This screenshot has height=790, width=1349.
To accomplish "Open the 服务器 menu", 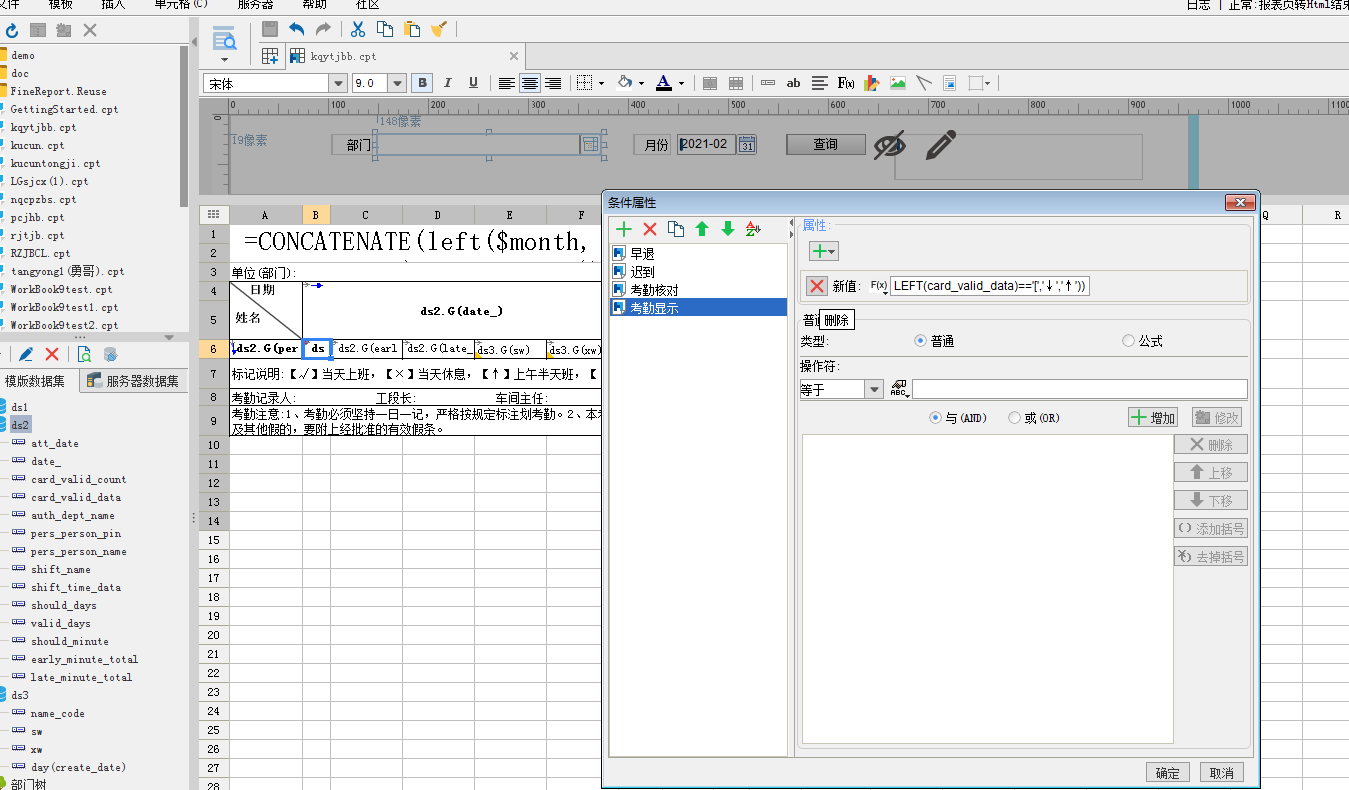I will pos(255,5).
